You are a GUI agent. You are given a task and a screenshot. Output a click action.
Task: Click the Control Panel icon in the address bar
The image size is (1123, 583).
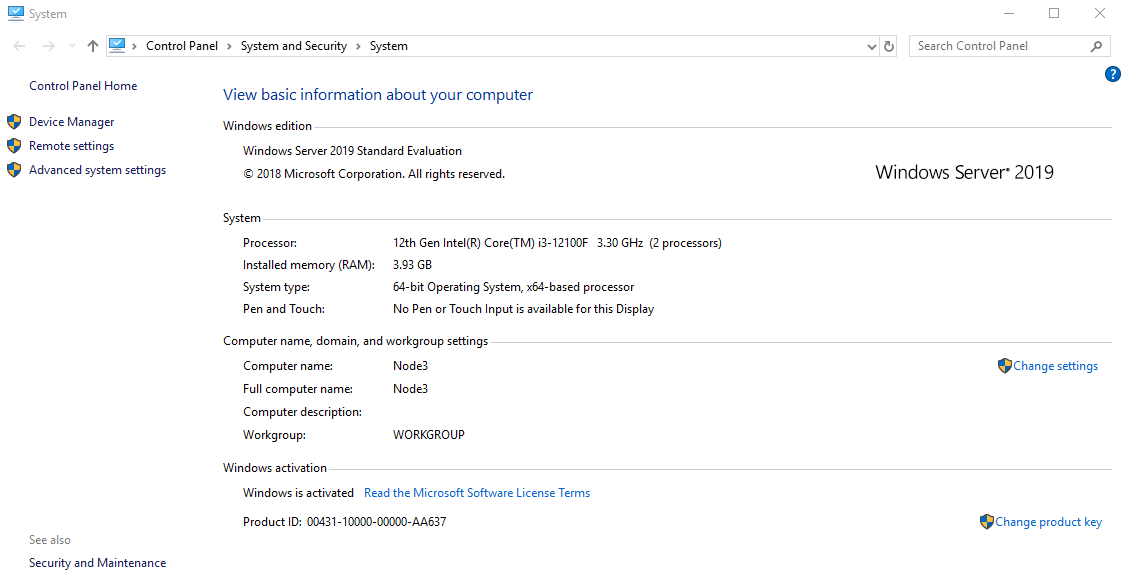point(119,45)
